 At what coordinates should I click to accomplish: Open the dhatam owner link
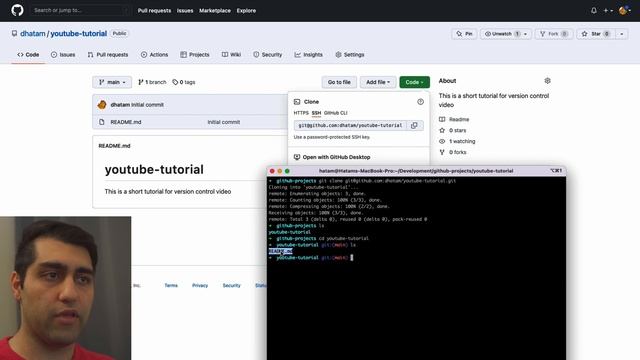[33, 33]
